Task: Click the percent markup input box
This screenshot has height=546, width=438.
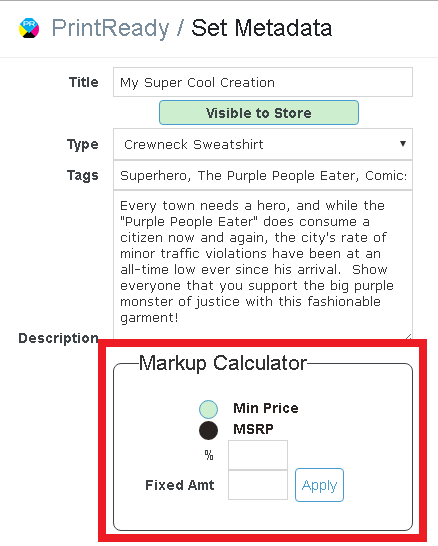Action: [258, 455]
